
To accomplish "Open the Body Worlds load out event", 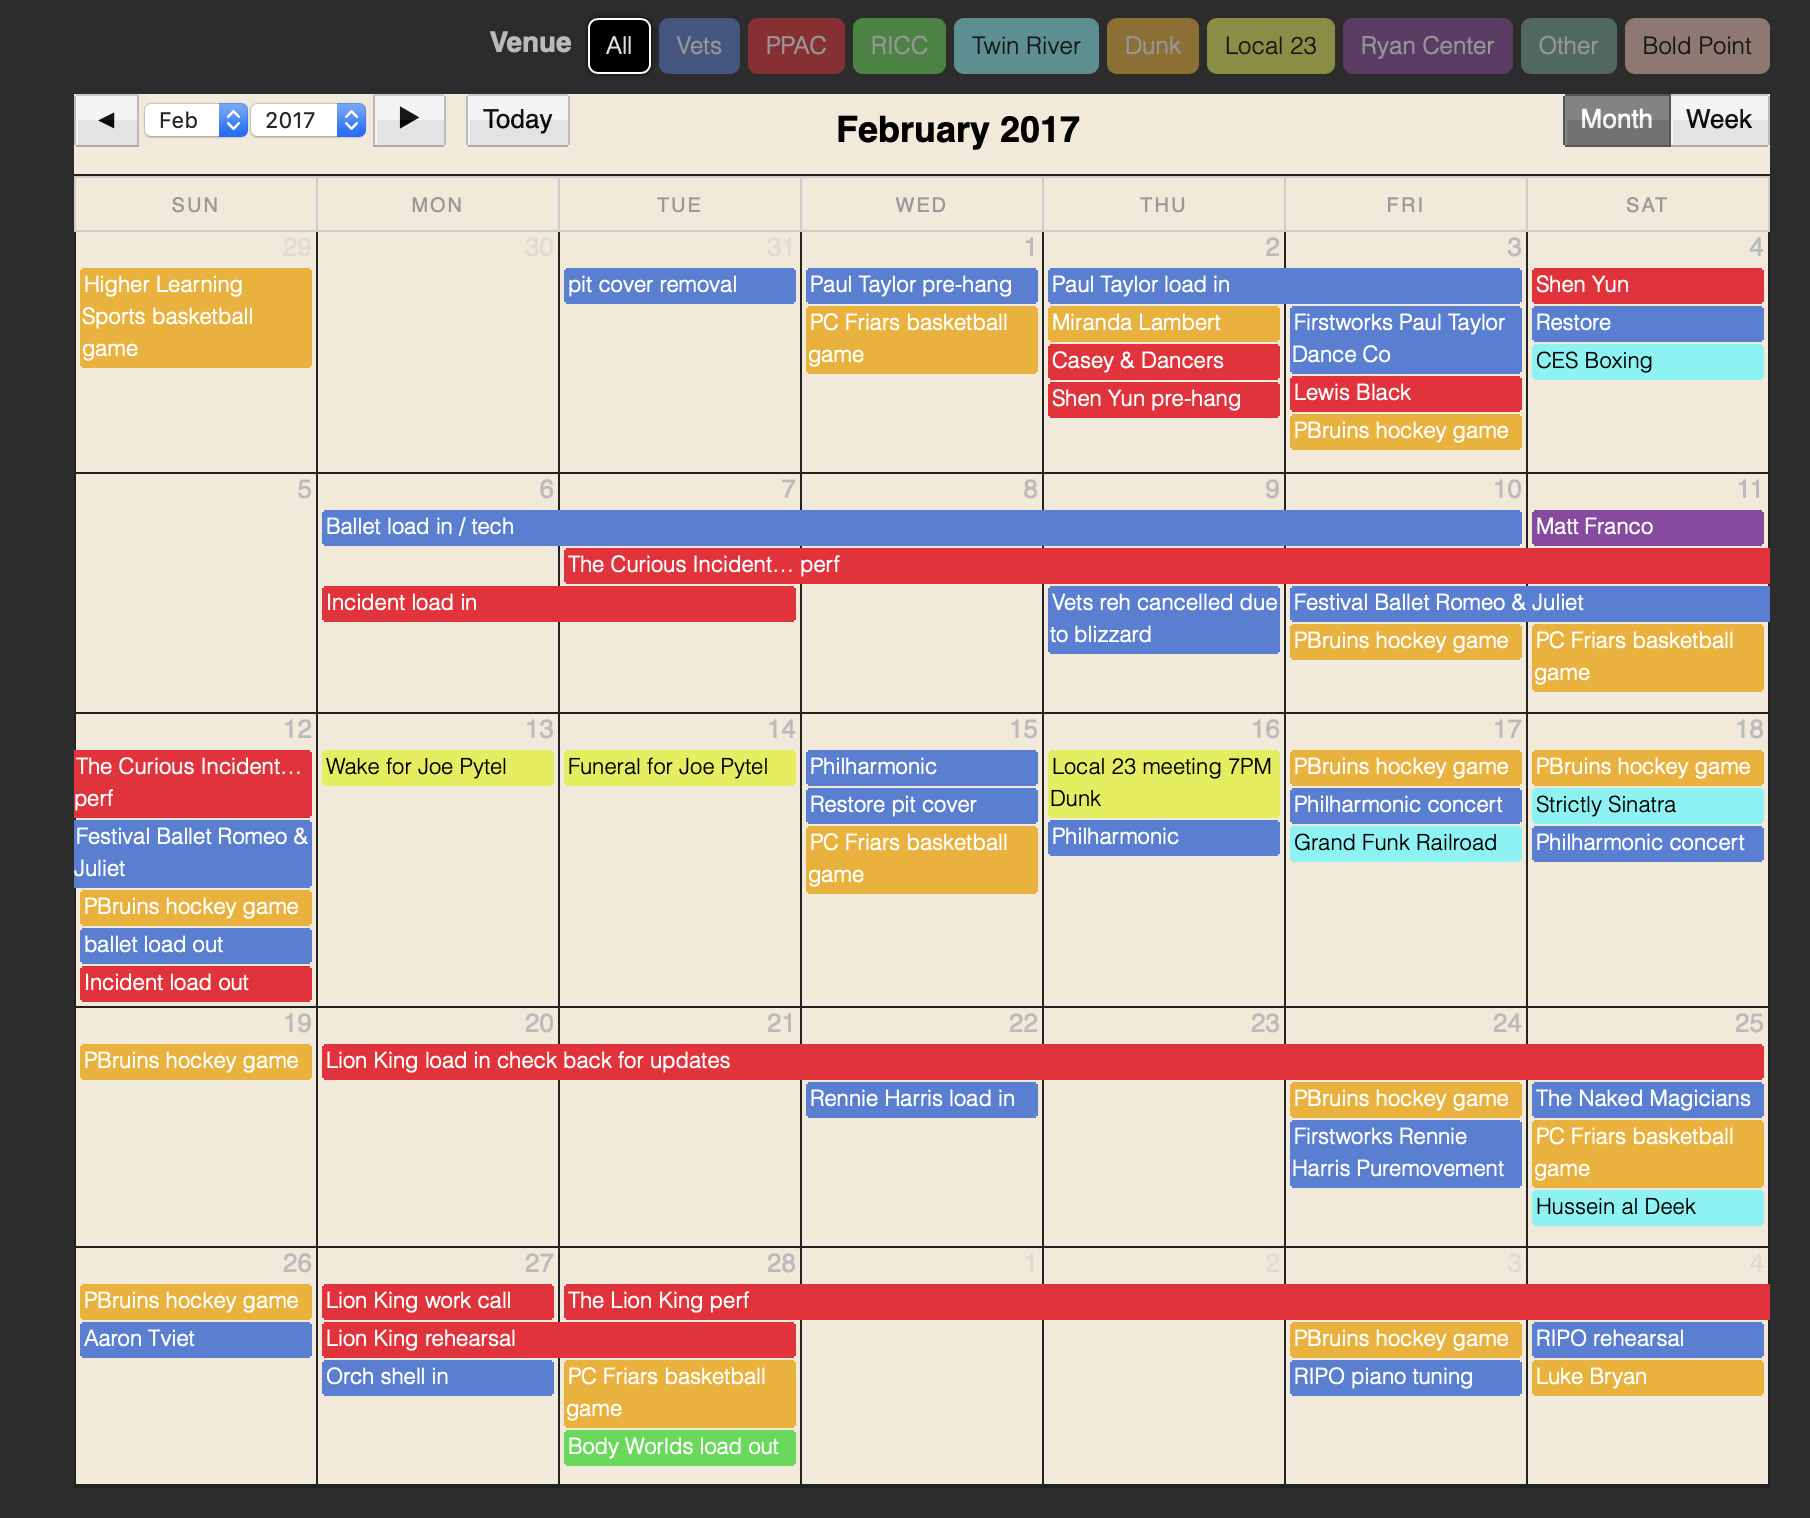I will pyautogui.click(x=679, y=1447).
